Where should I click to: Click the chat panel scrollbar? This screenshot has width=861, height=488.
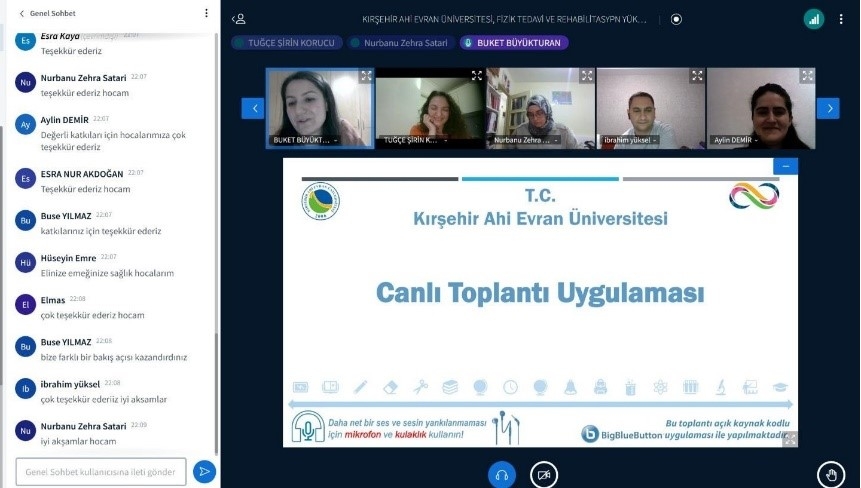[x=216, y=393]
